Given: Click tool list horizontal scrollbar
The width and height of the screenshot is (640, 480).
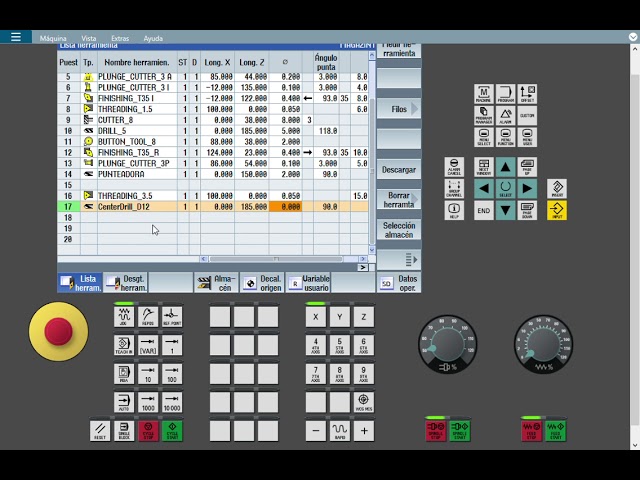Looking at the screenshot, I should tap(283, 259).
